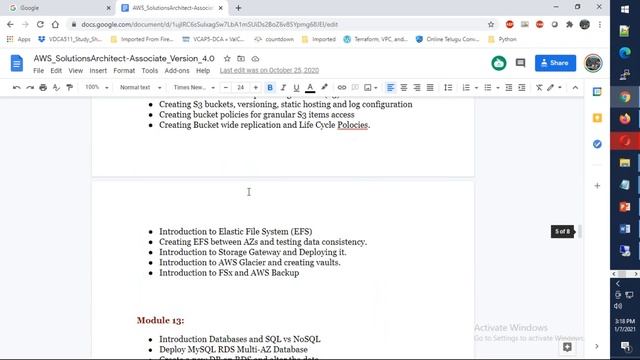Increase font size with plus button
This screenshot has width=640, height=360.
click(x=256, y=87)
